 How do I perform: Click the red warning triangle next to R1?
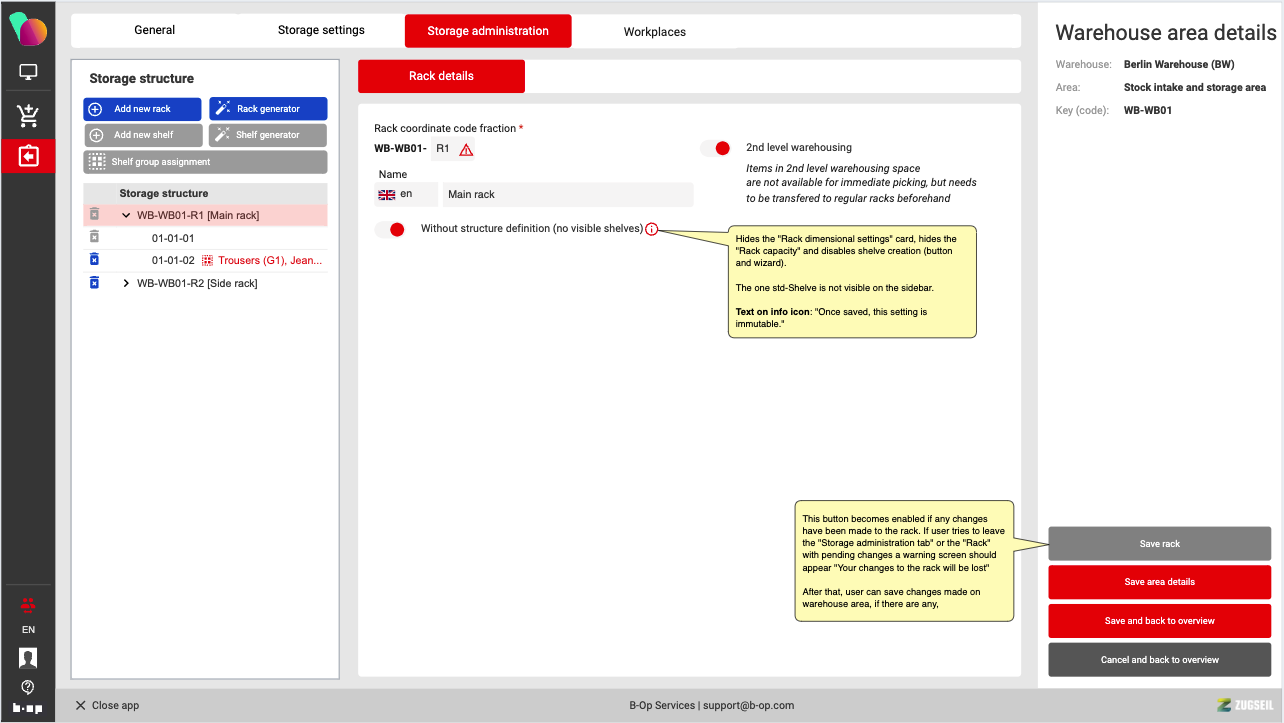tap(466, 150)
